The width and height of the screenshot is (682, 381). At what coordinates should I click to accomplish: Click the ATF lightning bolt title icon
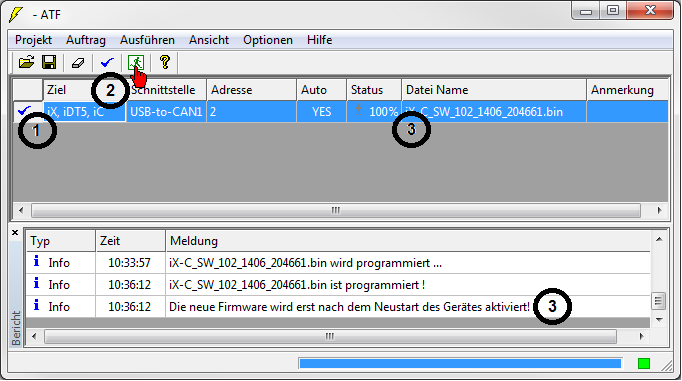pos(16,14)
